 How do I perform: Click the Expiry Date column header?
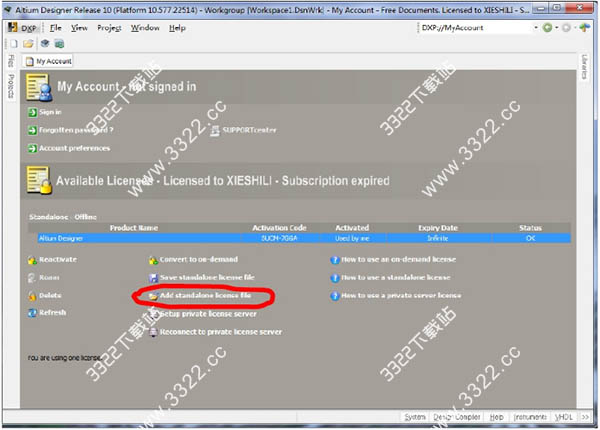(438, 228)
